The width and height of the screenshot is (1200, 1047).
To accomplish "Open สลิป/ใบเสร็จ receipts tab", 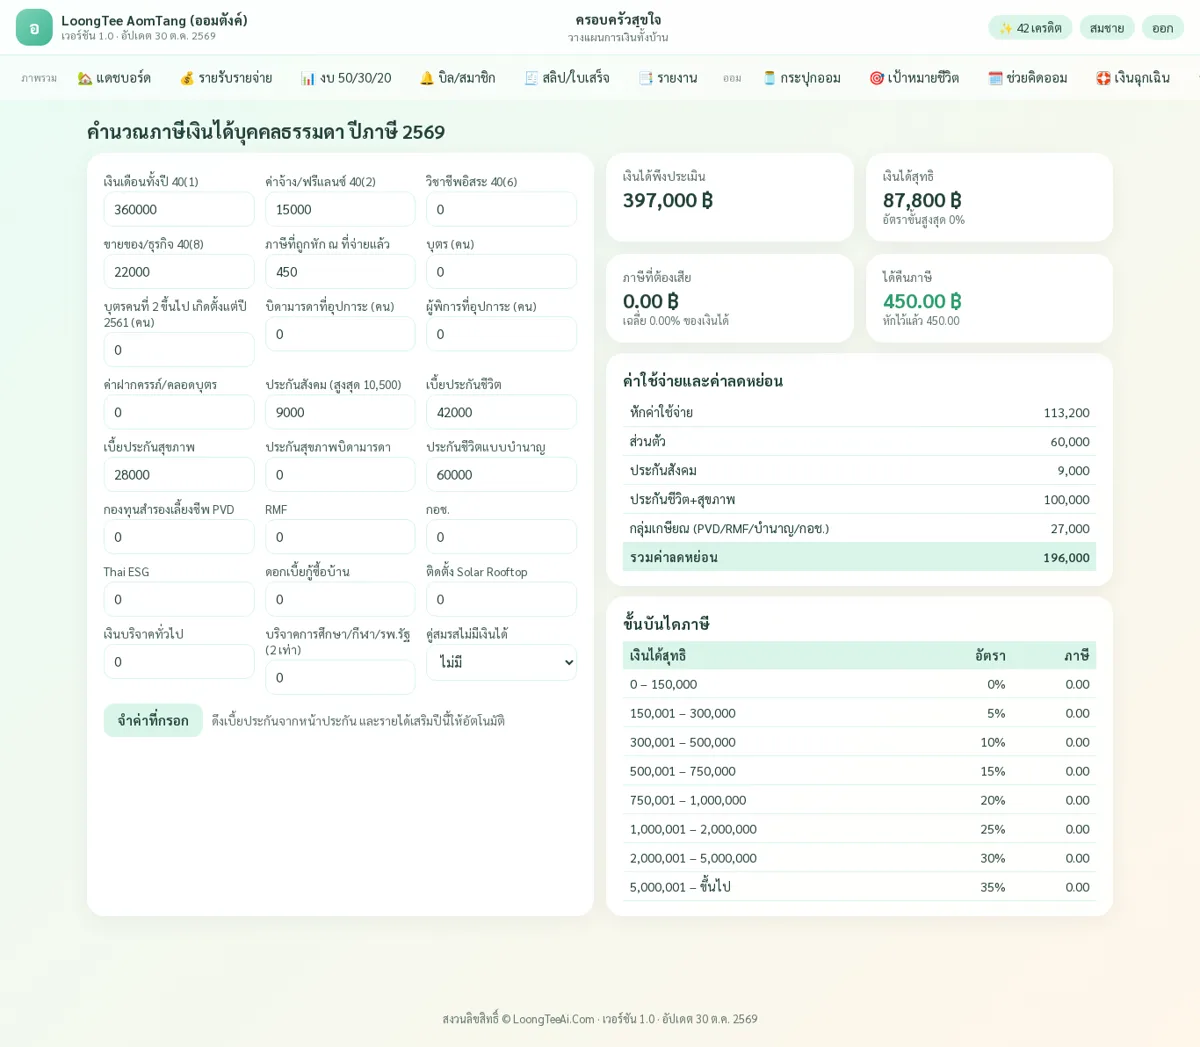I will (x=567, y=78).
